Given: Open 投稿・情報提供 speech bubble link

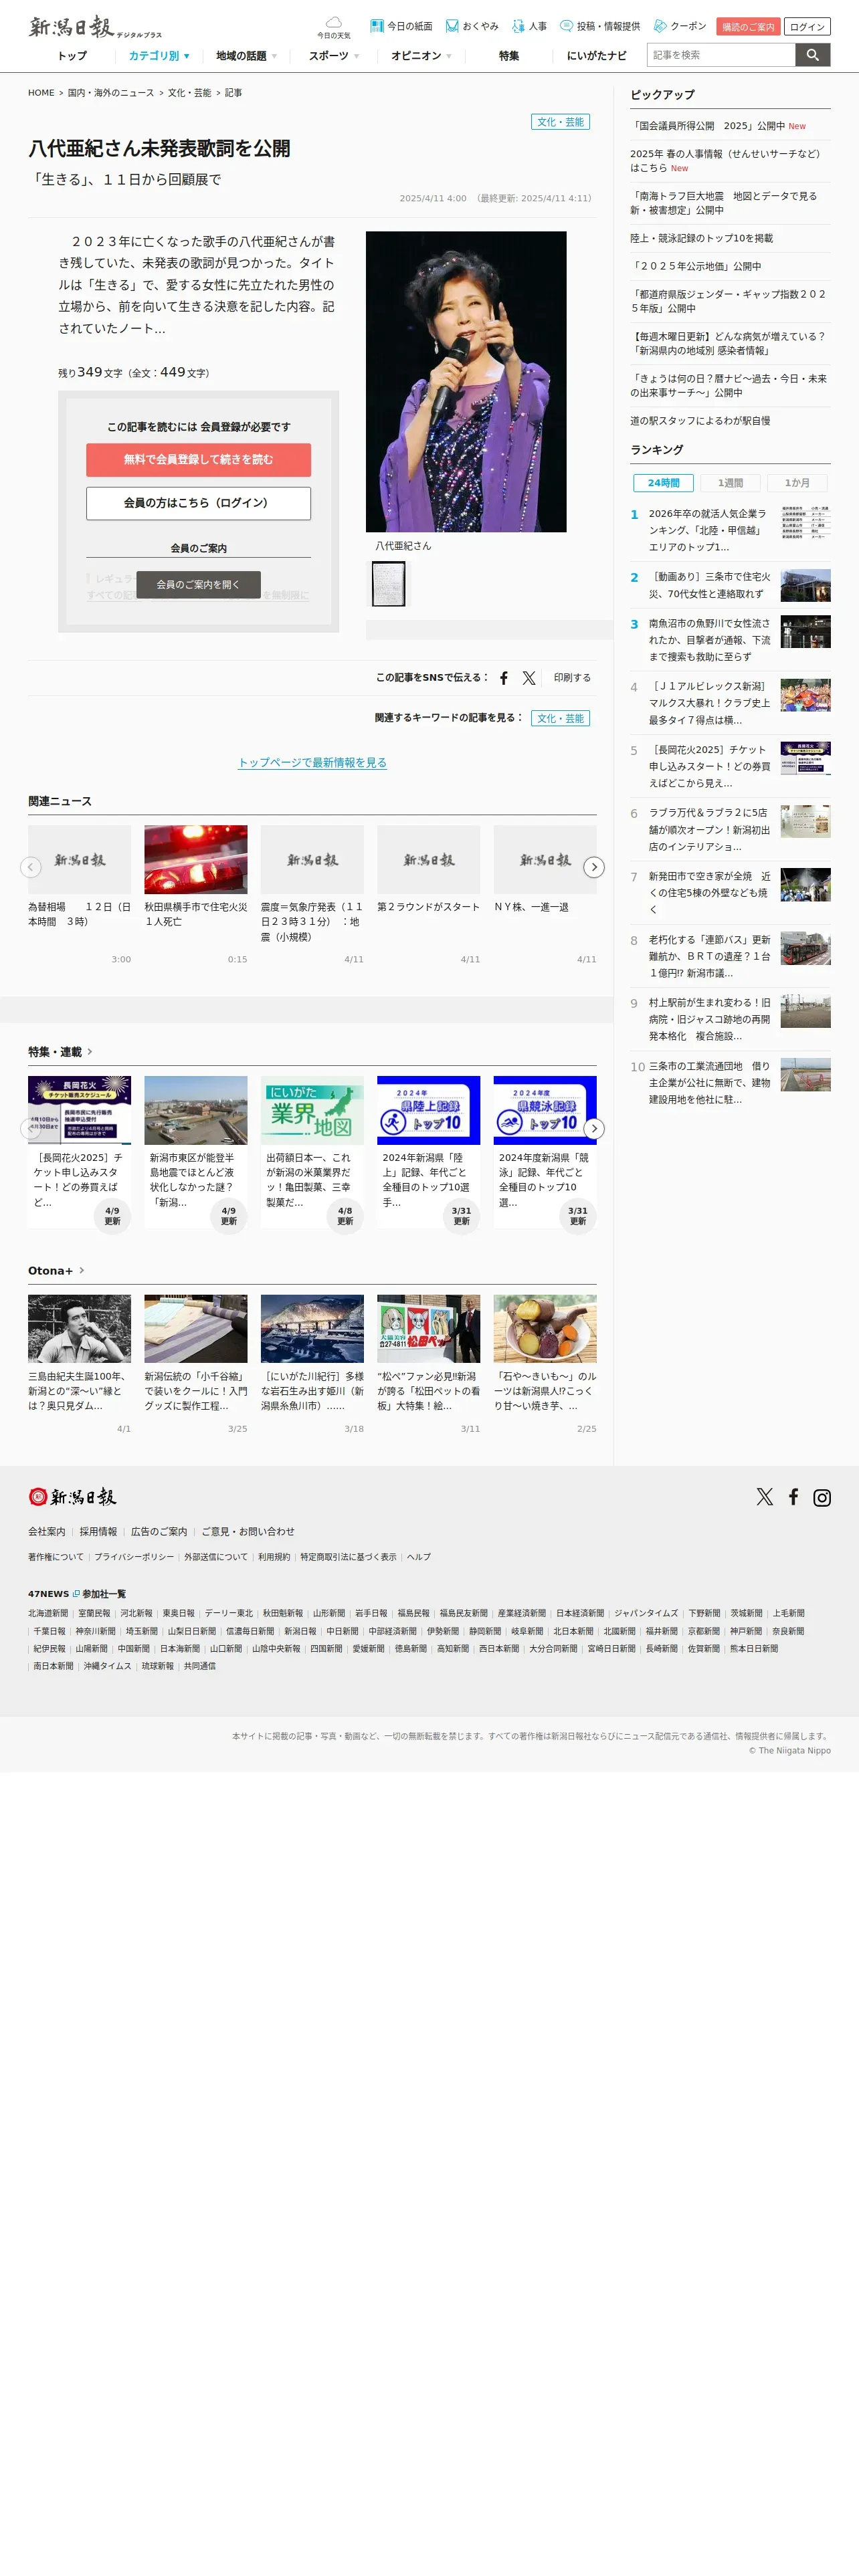Looking at the screenshot, I should 600,26.
